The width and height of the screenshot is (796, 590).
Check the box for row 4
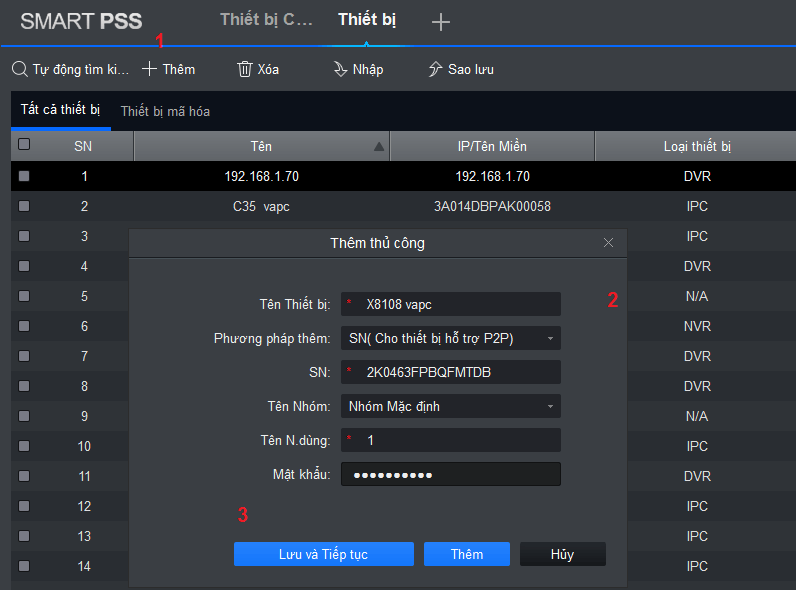point(24,266)
